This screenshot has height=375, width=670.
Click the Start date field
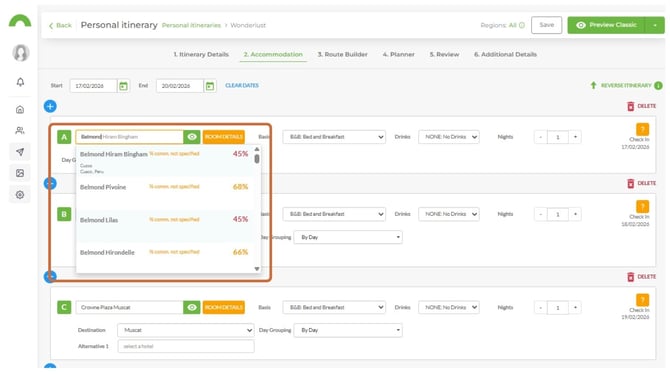[93, 86]
